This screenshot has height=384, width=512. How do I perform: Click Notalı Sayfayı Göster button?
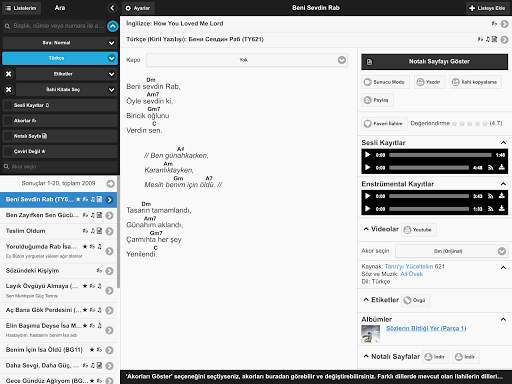coord(434,62)
